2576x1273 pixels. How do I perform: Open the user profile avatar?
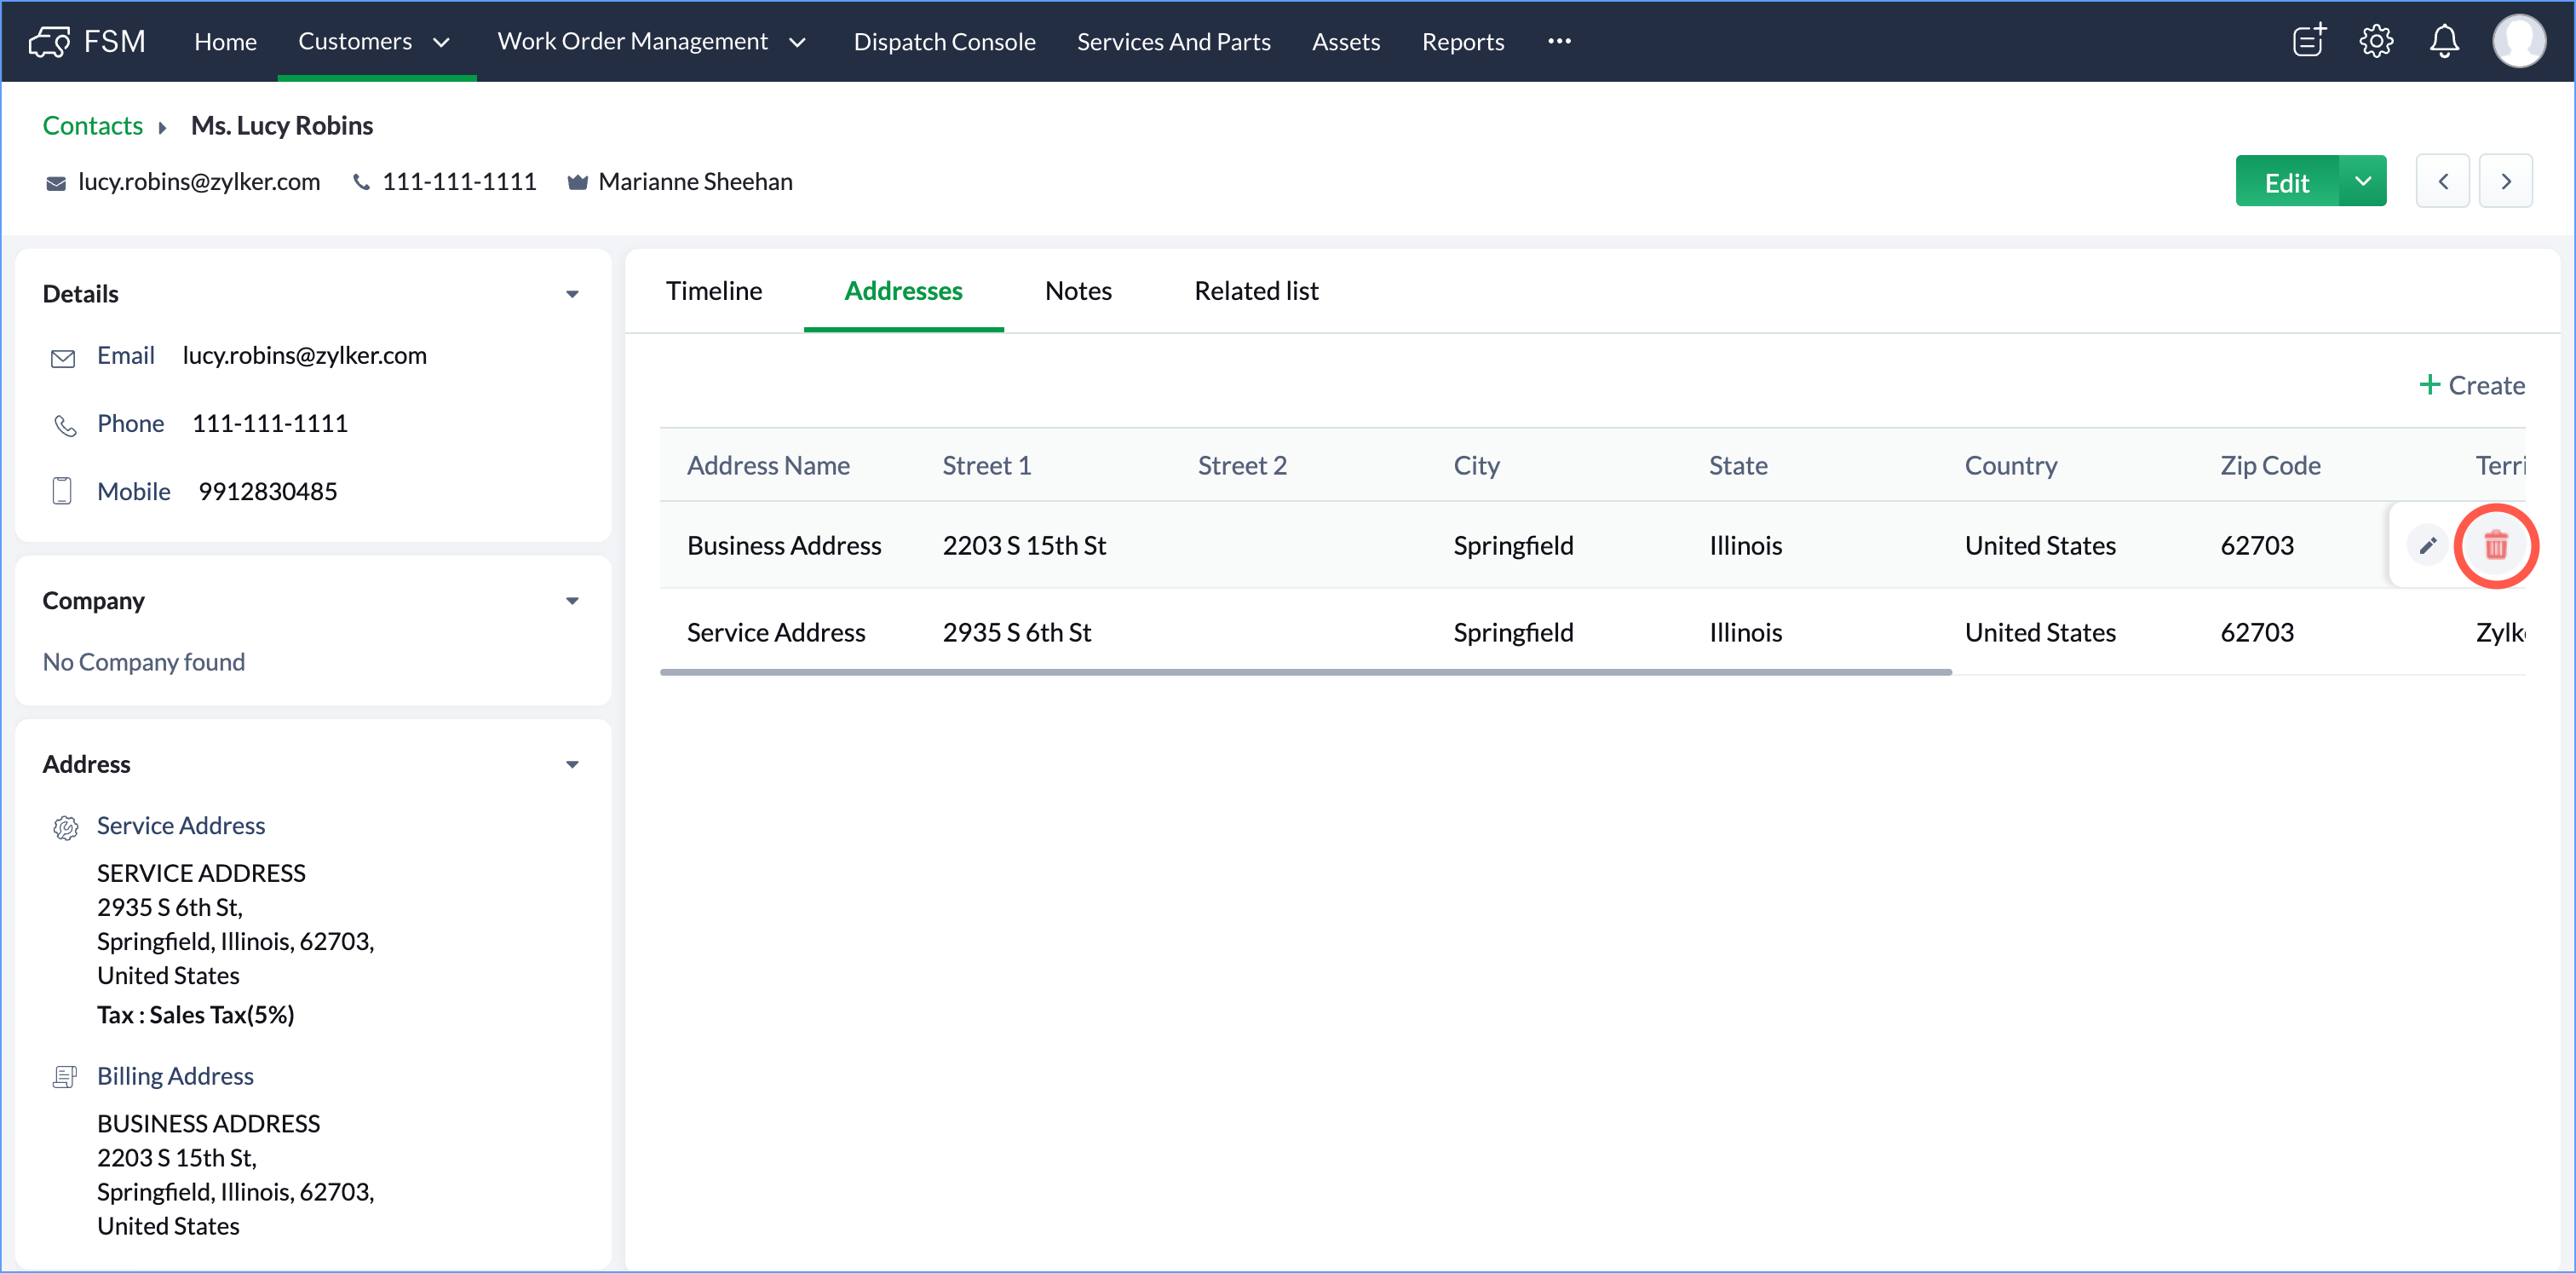[x=2518, y=41]
